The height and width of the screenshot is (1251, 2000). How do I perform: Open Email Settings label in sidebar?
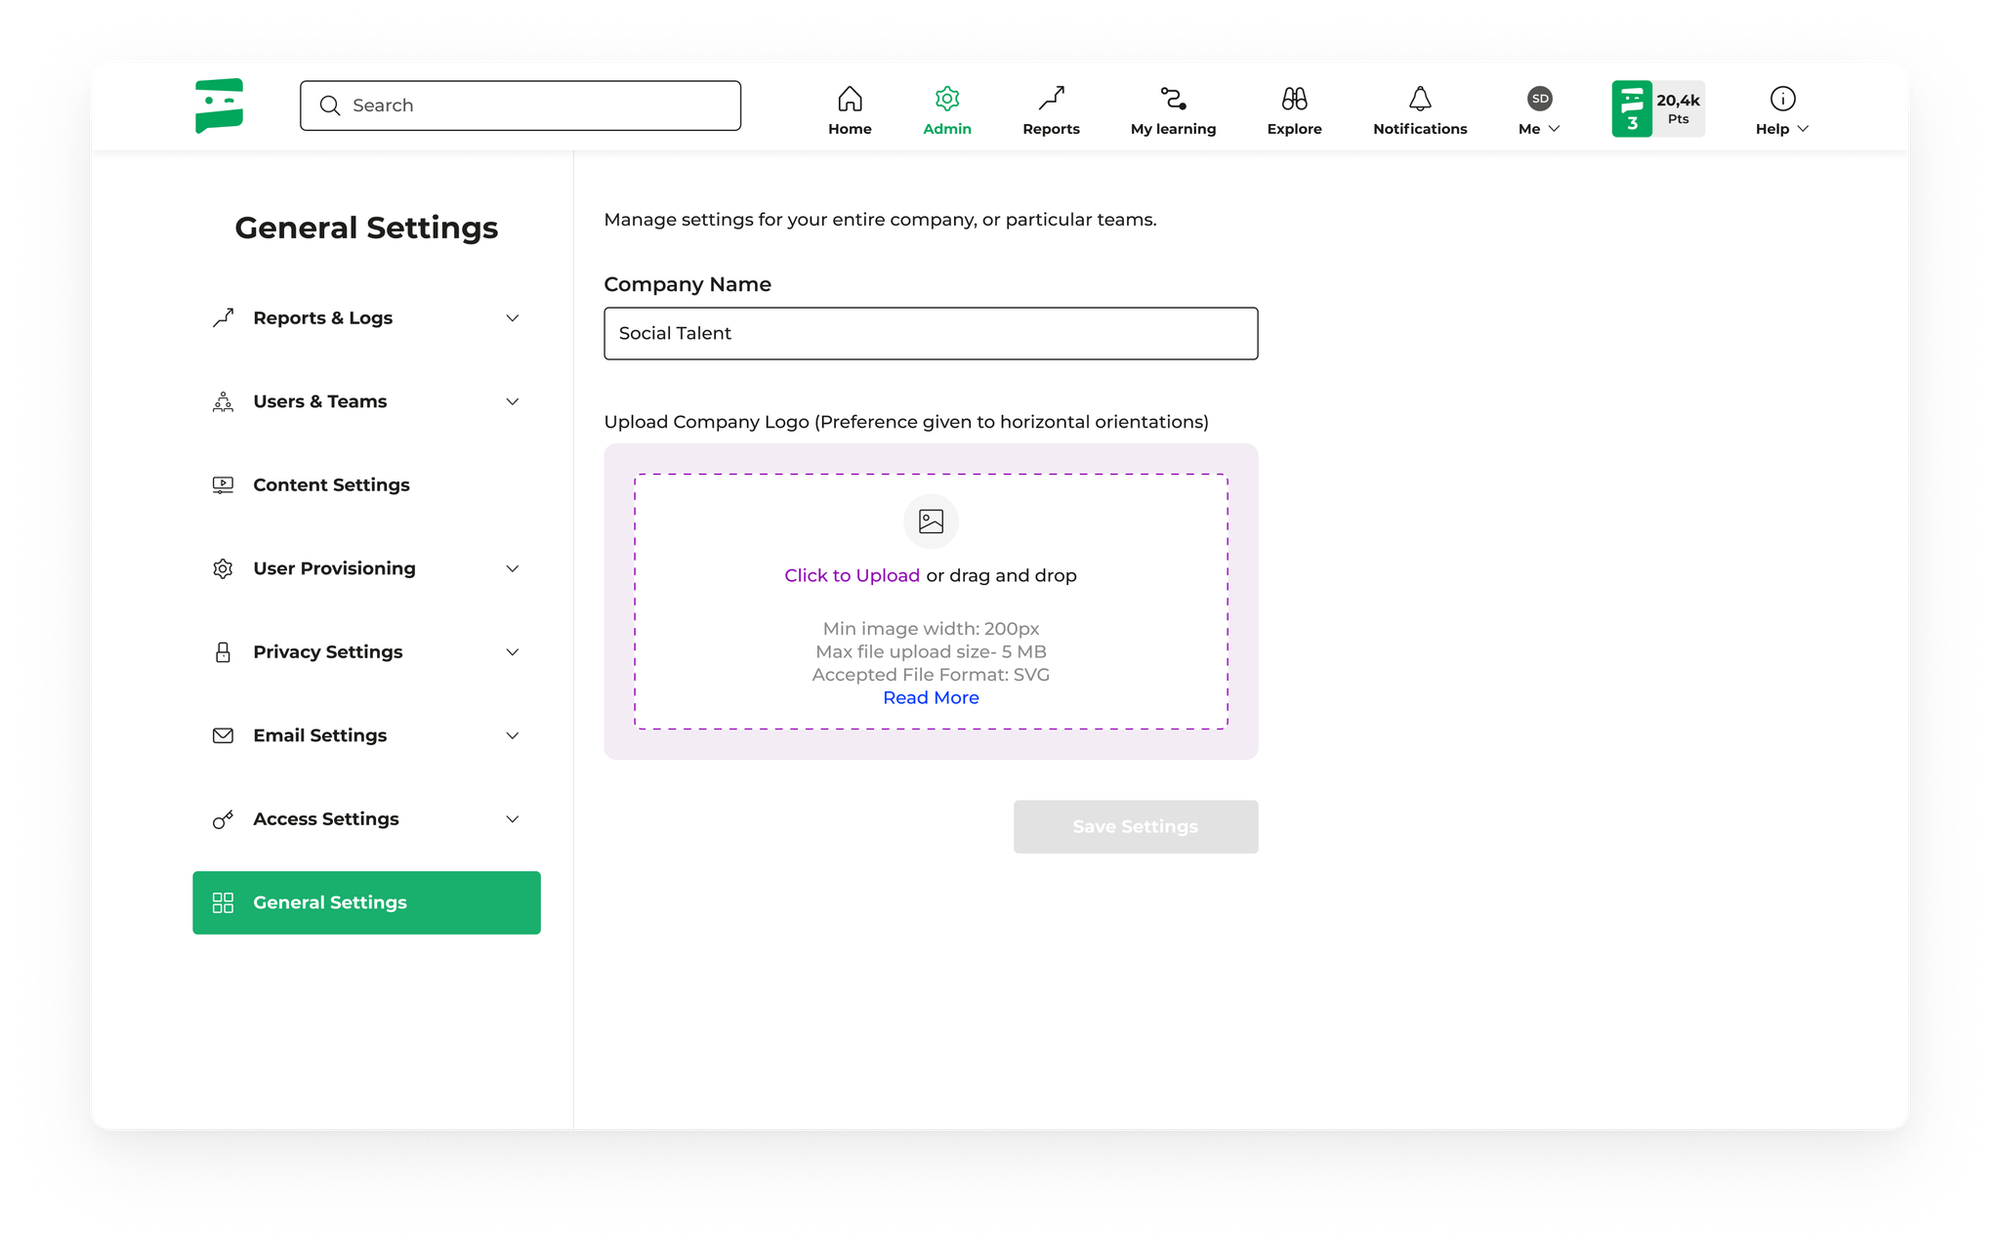pos(320,736)
